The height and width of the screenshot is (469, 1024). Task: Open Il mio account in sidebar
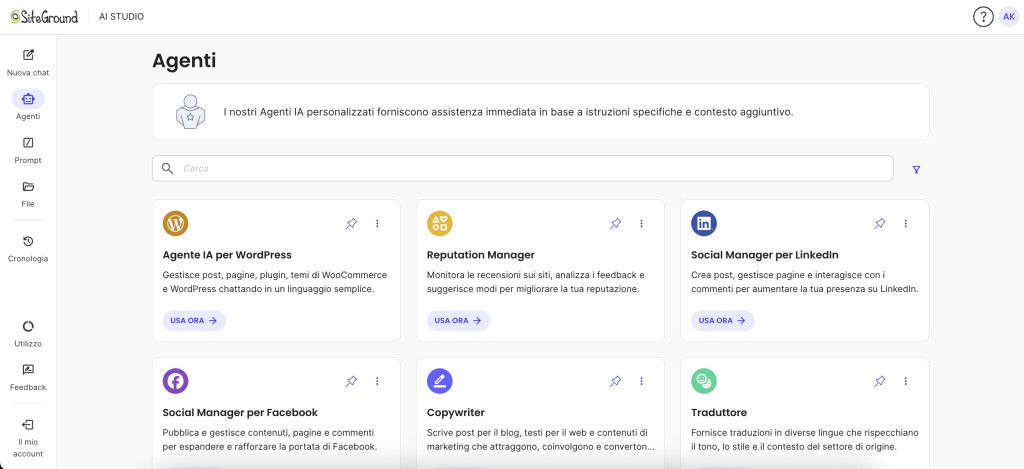coord(28,438)
